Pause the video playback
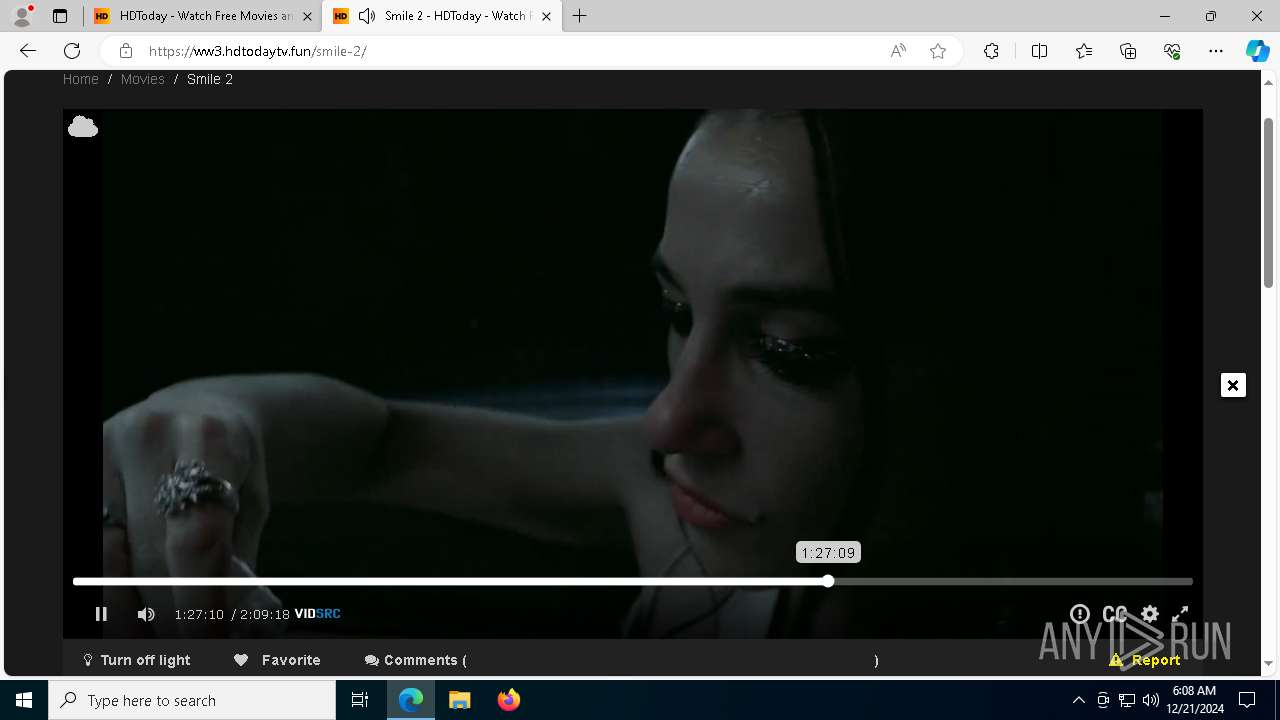Screen dimensions: 1280x720 (x=101, y=614)
